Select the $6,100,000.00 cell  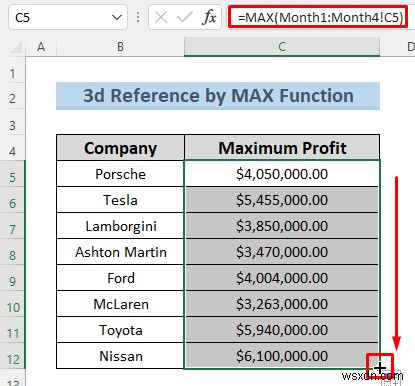tap(282, 356)
